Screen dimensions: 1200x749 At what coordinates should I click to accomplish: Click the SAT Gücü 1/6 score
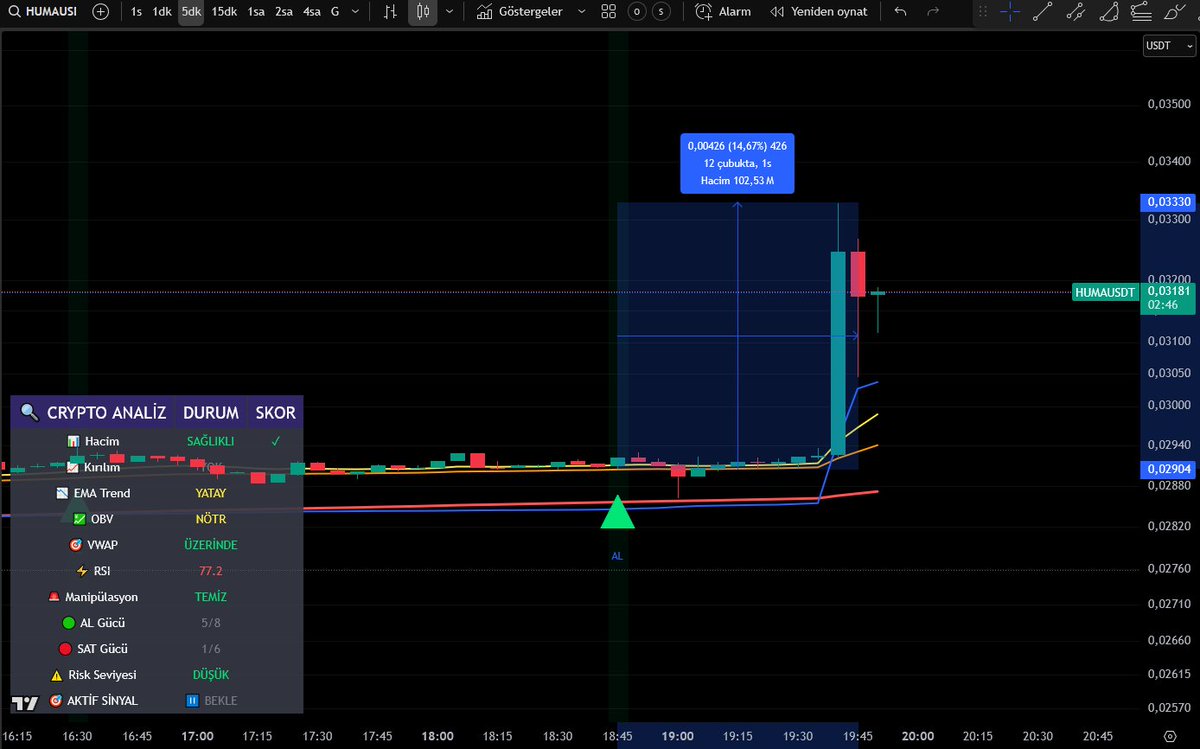click(211, 649)
